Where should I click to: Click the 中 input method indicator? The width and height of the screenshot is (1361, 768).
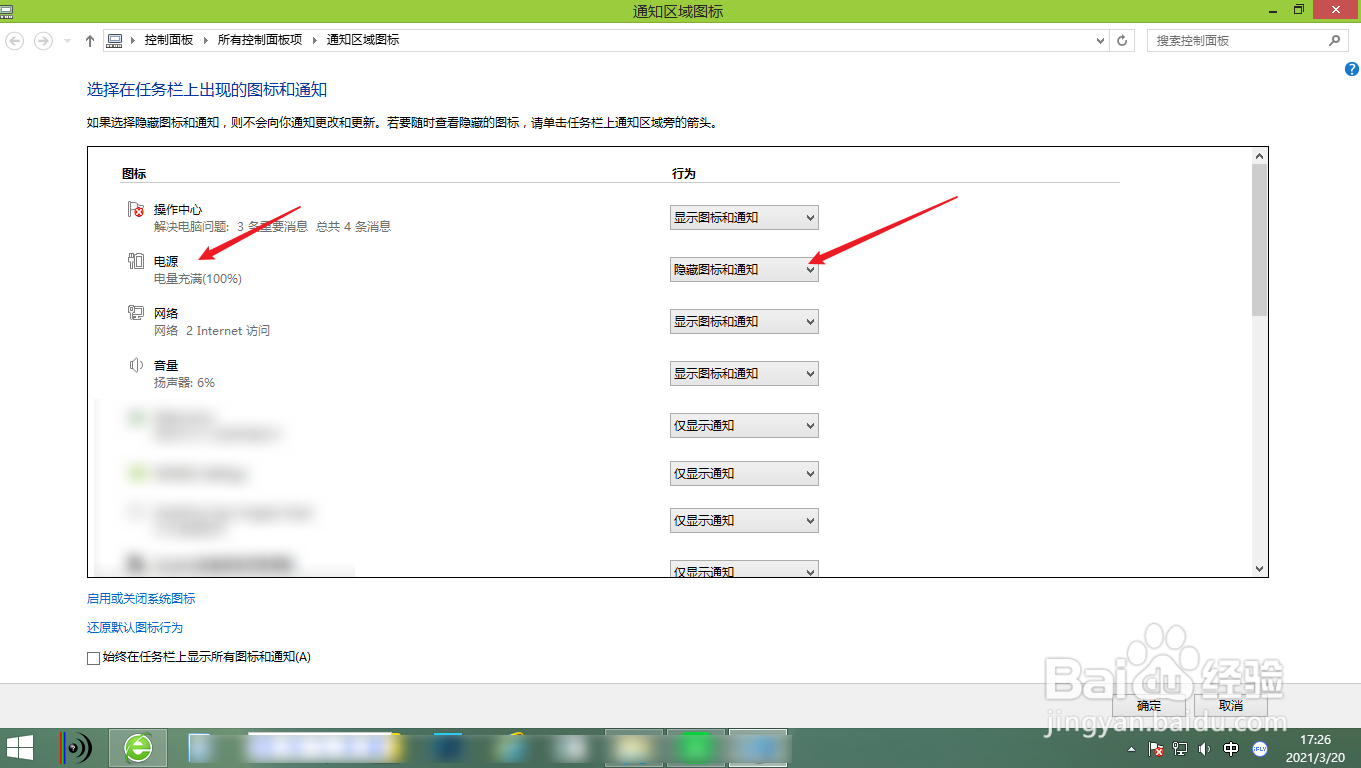coord(1231,748)
